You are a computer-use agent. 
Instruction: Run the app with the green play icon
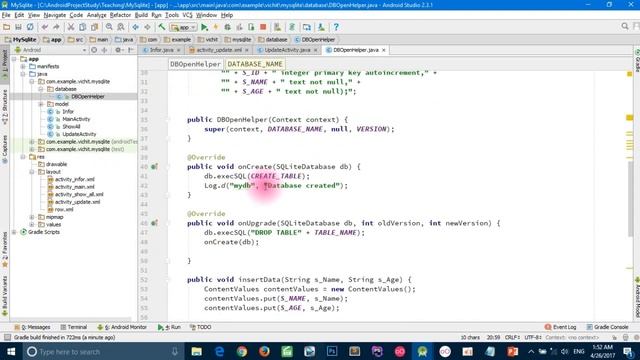pos(204,27)
